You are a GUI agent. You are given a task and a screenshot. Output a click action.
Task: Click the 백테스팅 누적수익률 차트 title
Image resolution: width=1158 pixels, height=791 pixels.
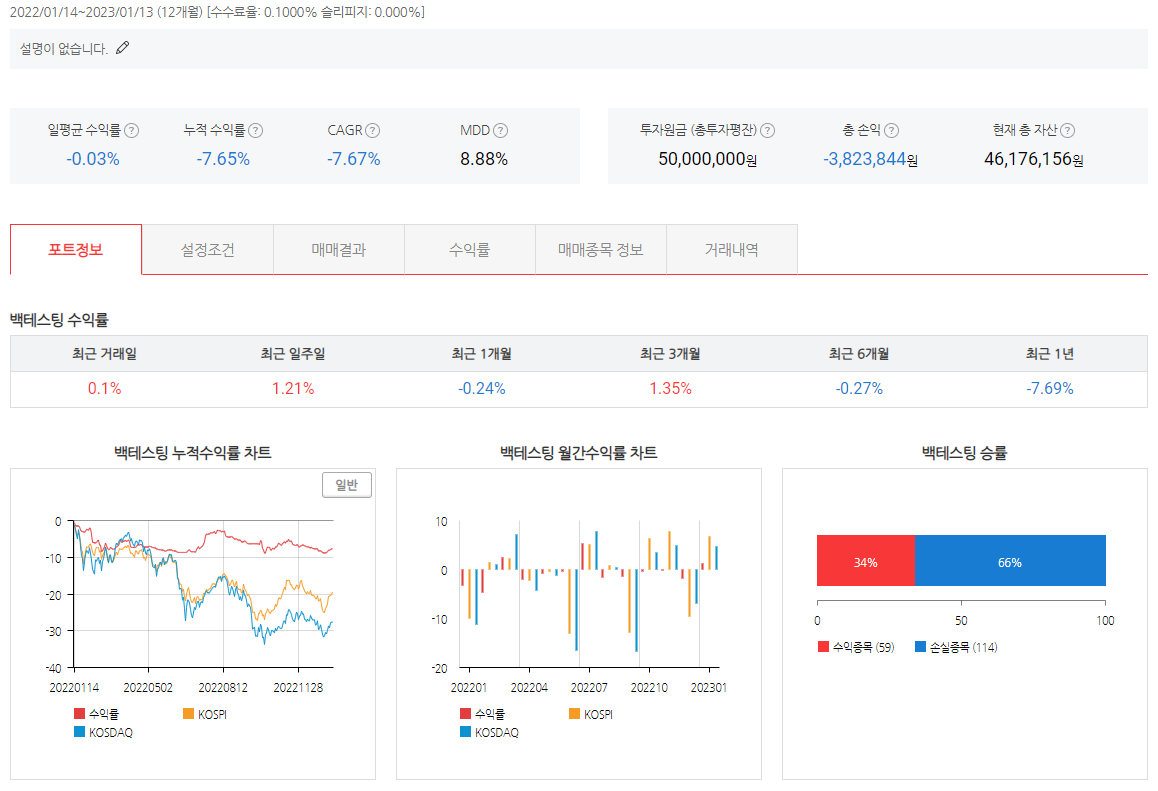(193, 453)
